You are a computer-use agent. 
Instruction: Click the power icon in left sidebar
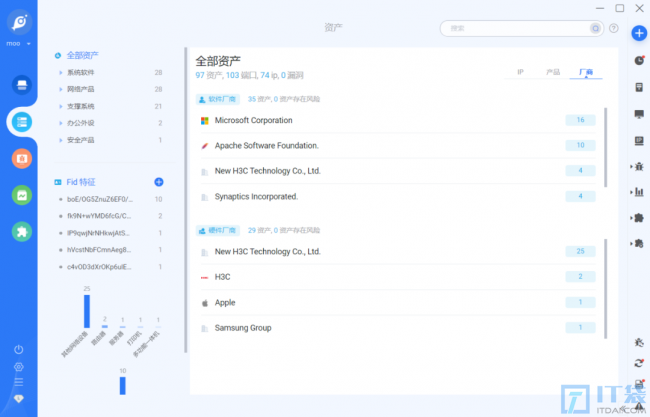pos(19,349)
